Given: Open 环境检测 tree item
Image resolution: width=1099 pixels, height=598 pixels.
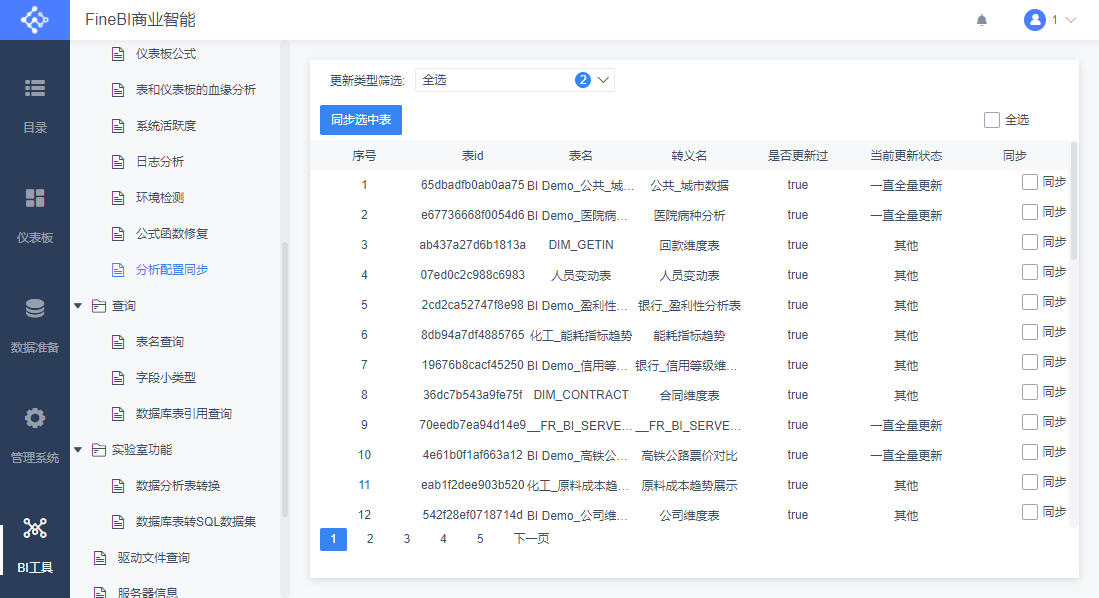Looking at the screenshot, I should point(160,198).
